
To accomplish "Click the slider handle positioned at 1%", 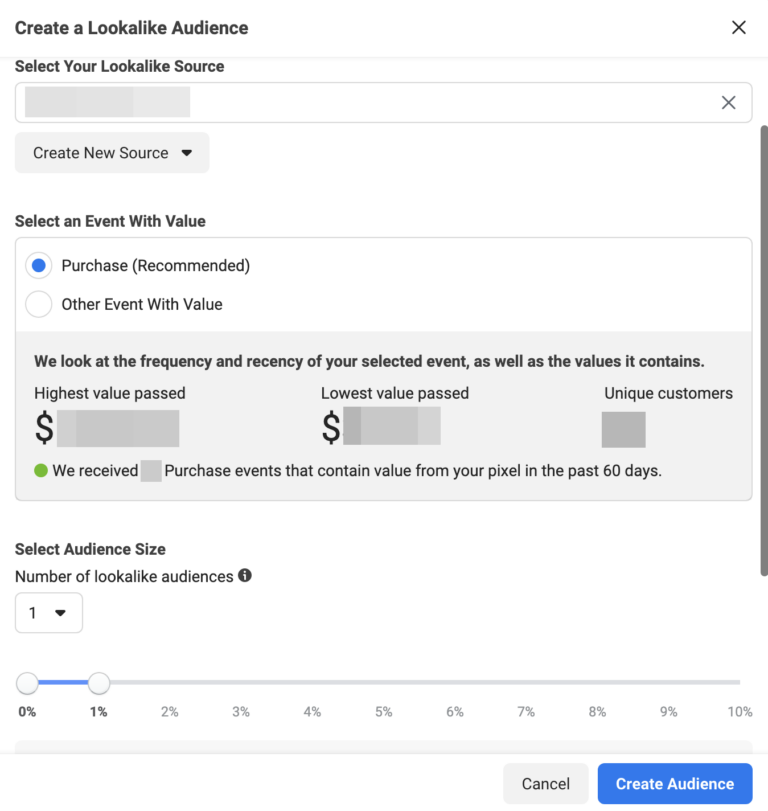I will pos(98,683).
